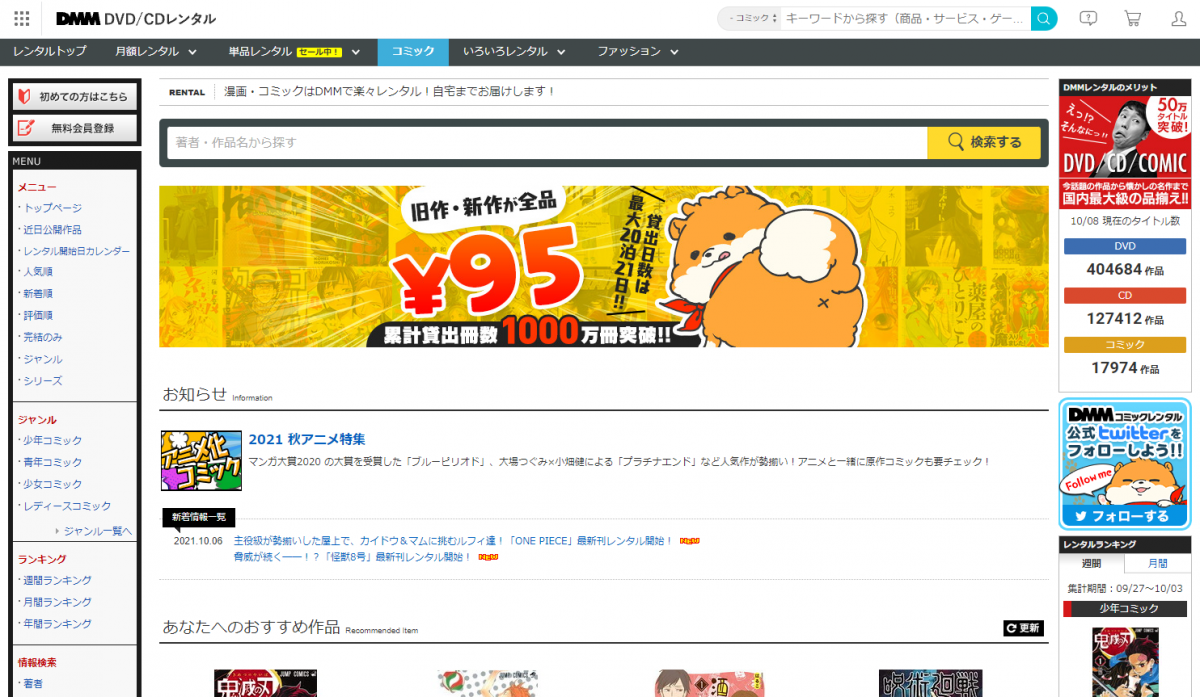1200x697 pixels.
Task: Click the ranking comic cover thumbnail
Action: click(1125, 661)
